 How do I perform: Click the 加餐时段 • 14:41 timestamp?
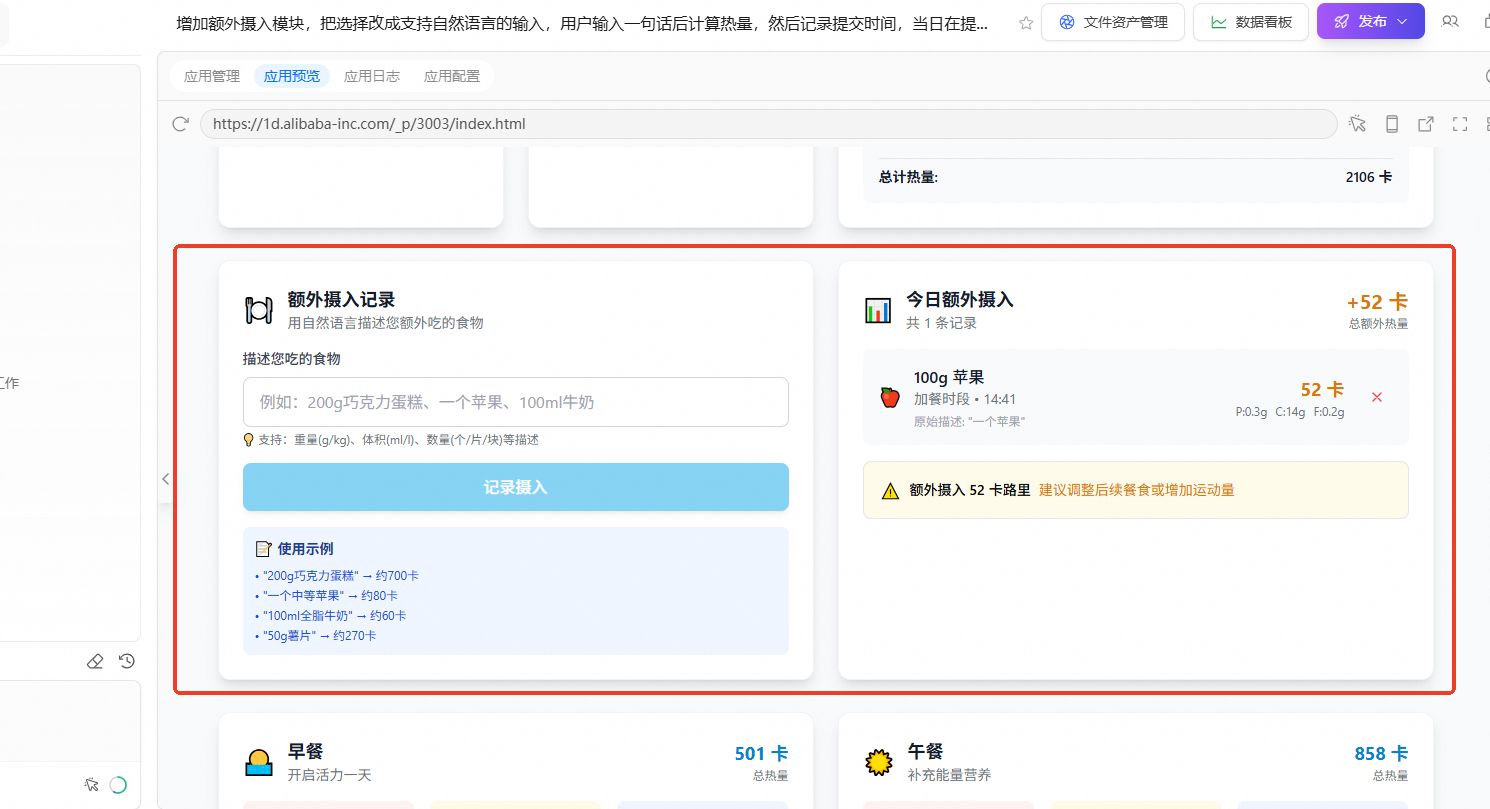[965, 399]
